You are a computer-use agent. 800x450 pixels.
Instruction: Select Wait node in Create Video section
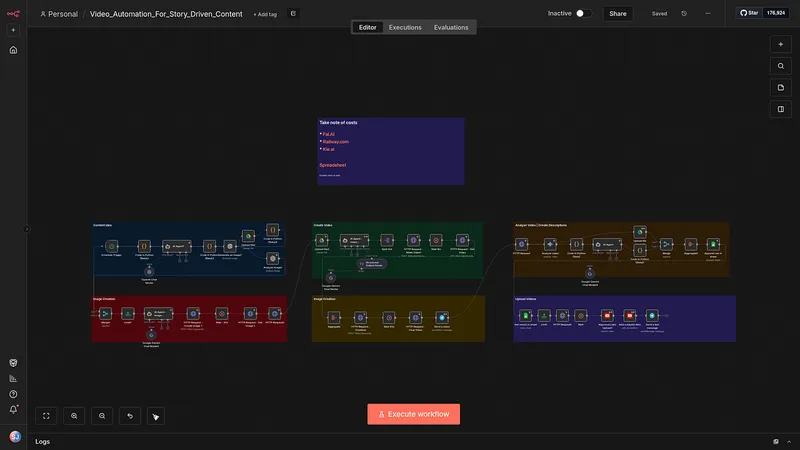pyautogui.click(x=436, y=240)
